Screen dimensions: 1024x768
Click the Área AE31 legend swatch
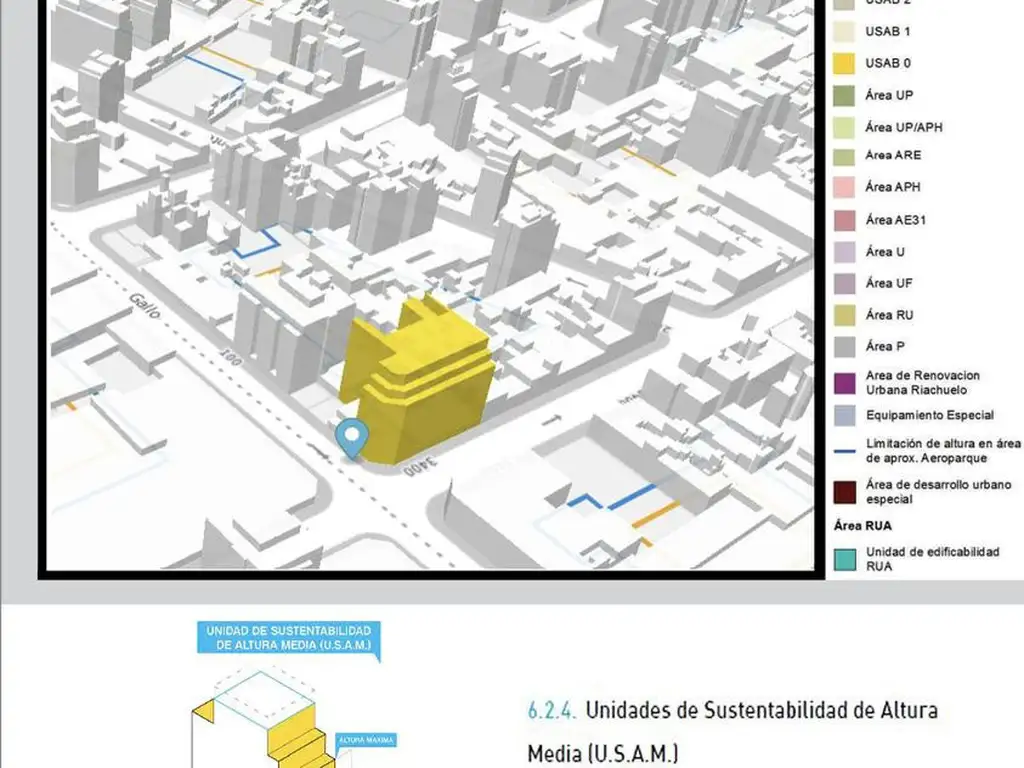(x=843, y=220)
